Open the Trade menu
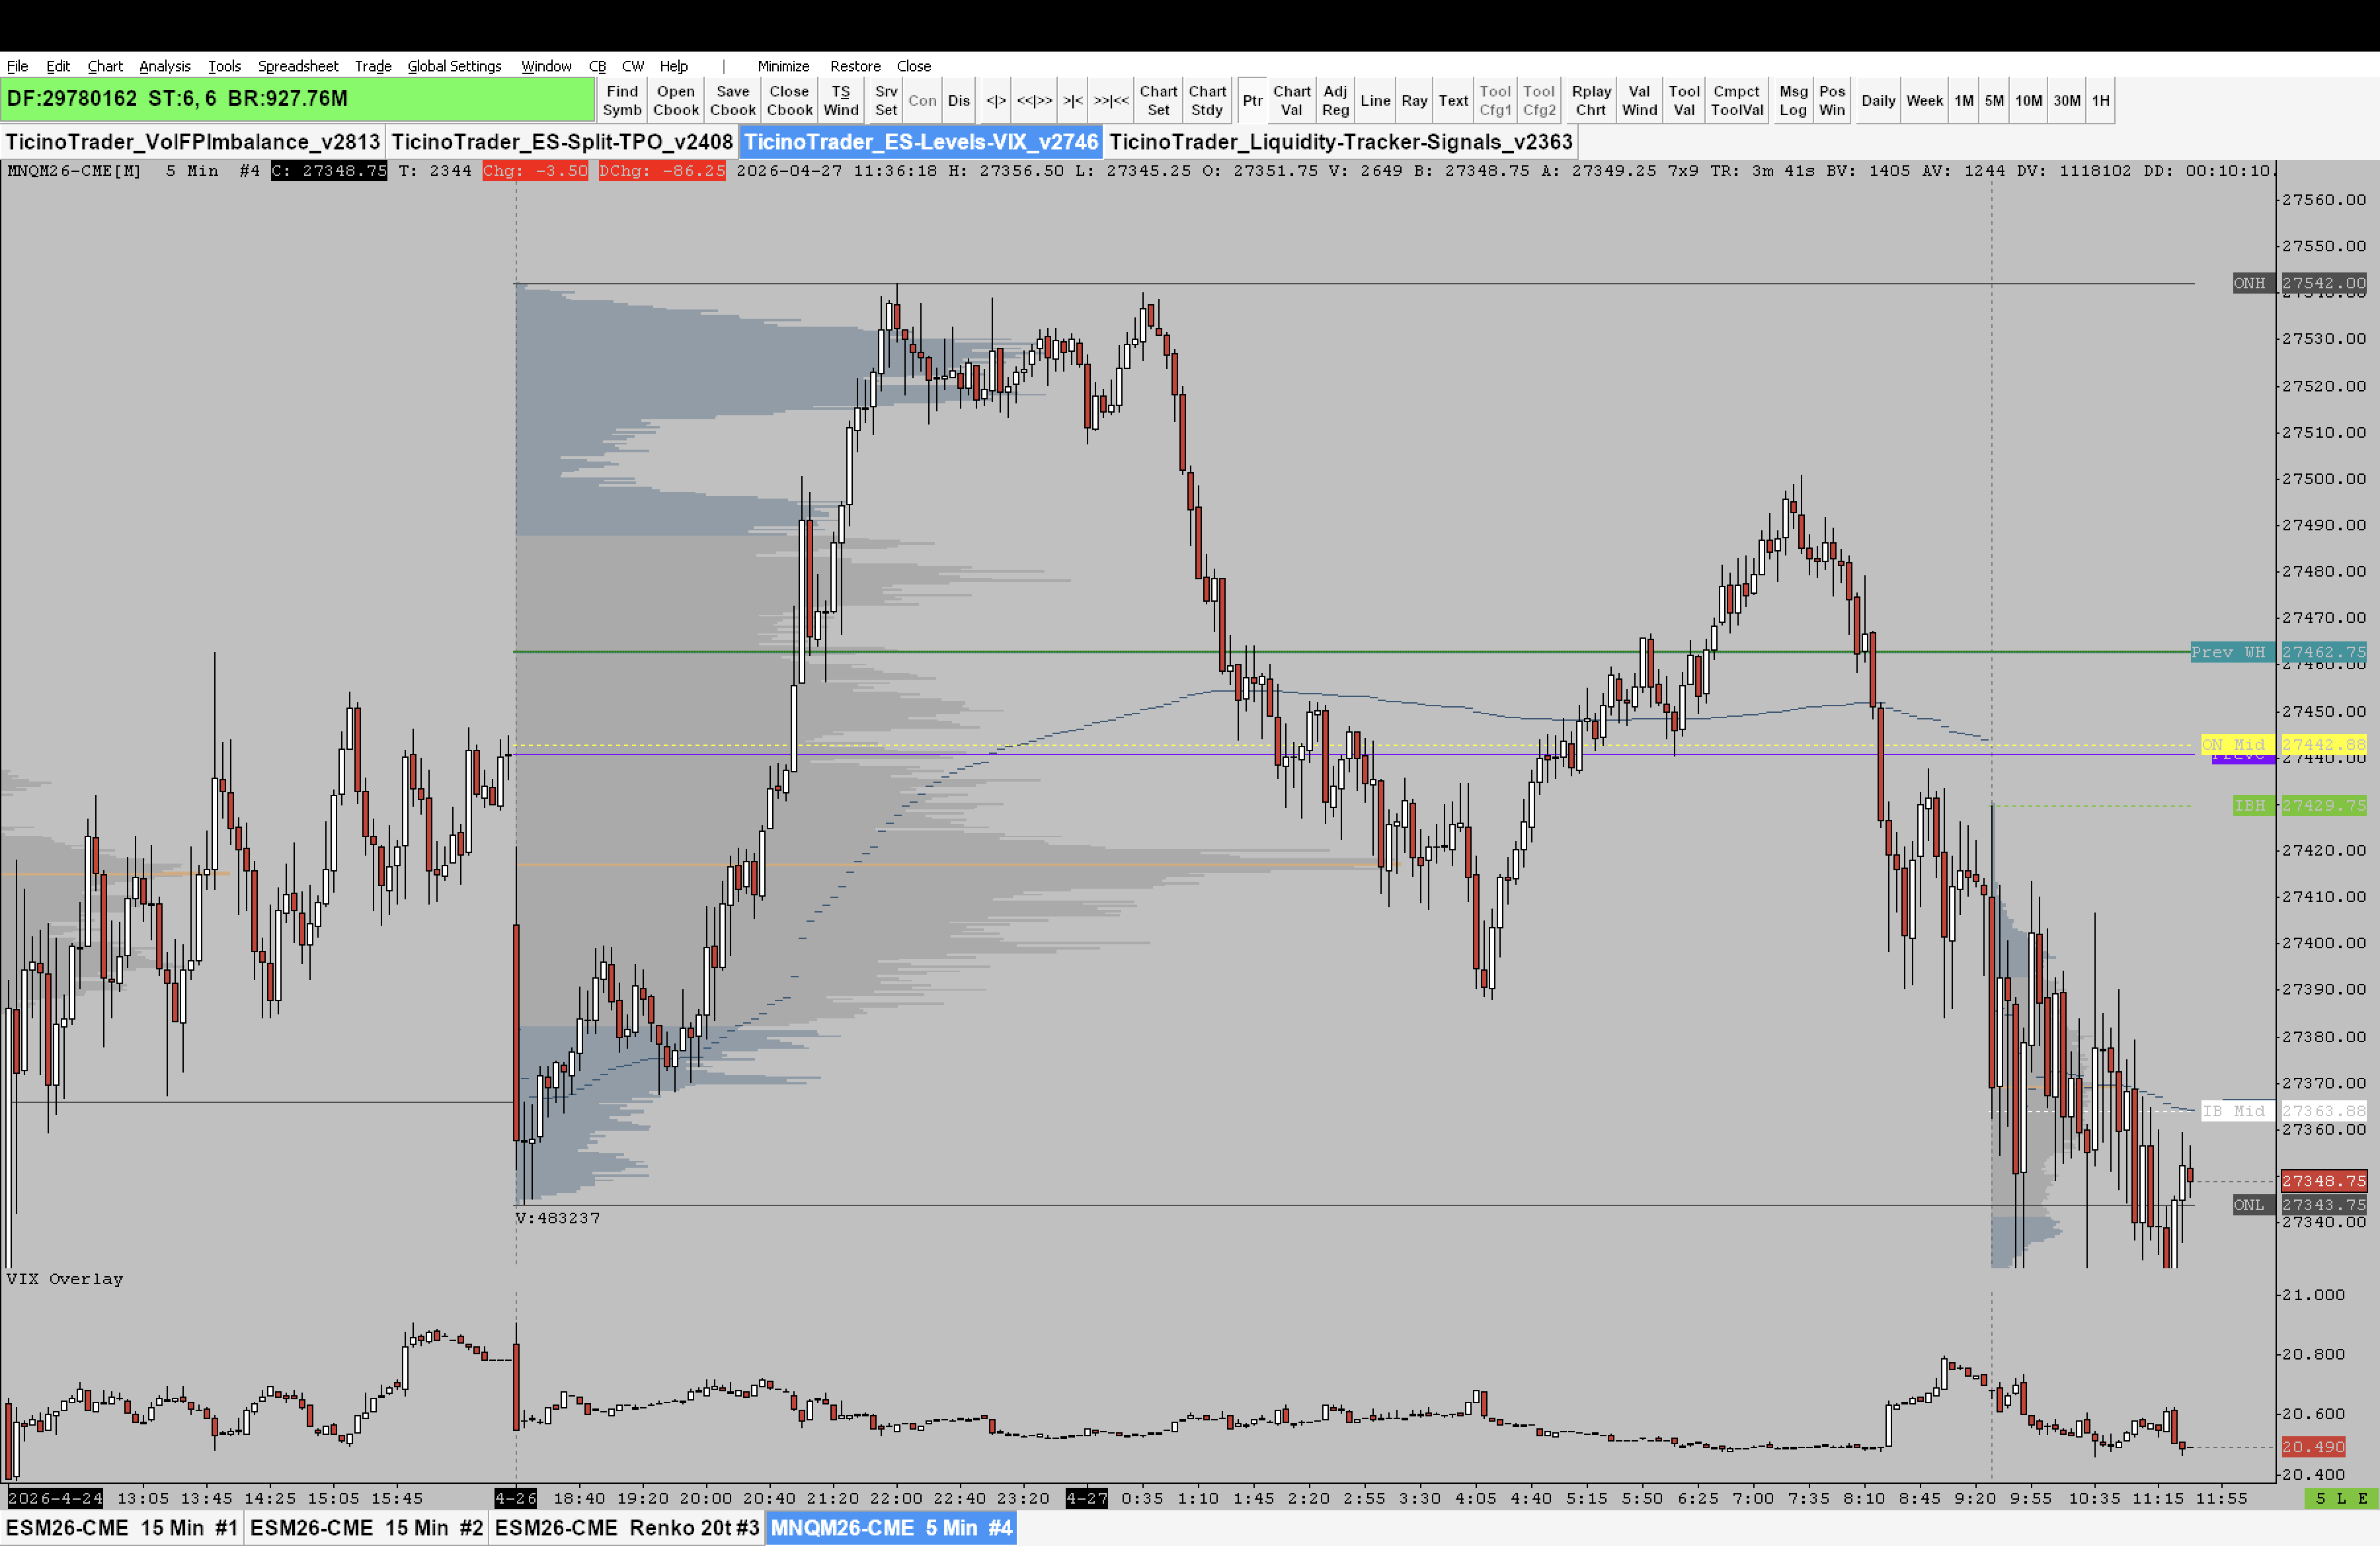This screenshot has height=1546, width=2380. pyautogui.click(x=372, y=66)
